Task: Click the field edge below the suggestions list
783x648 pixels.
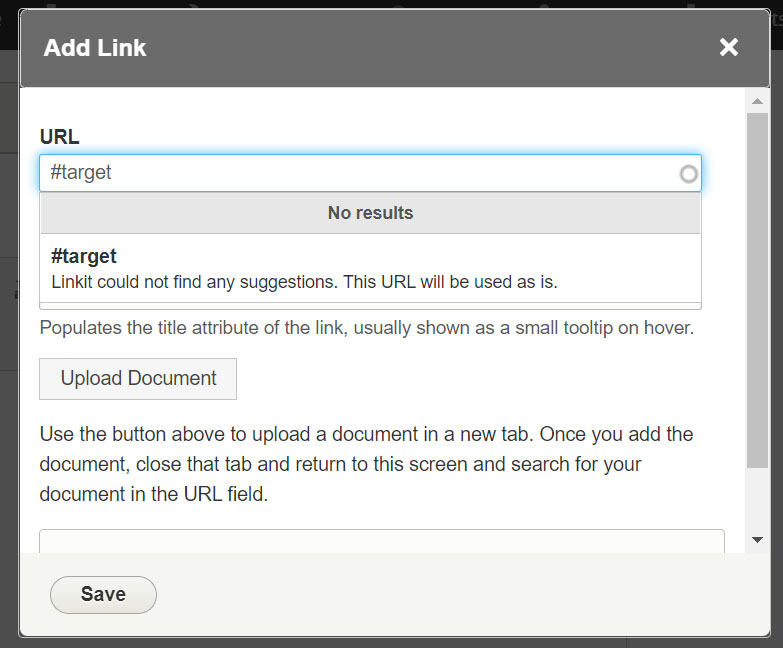Action: coord(370,305)
